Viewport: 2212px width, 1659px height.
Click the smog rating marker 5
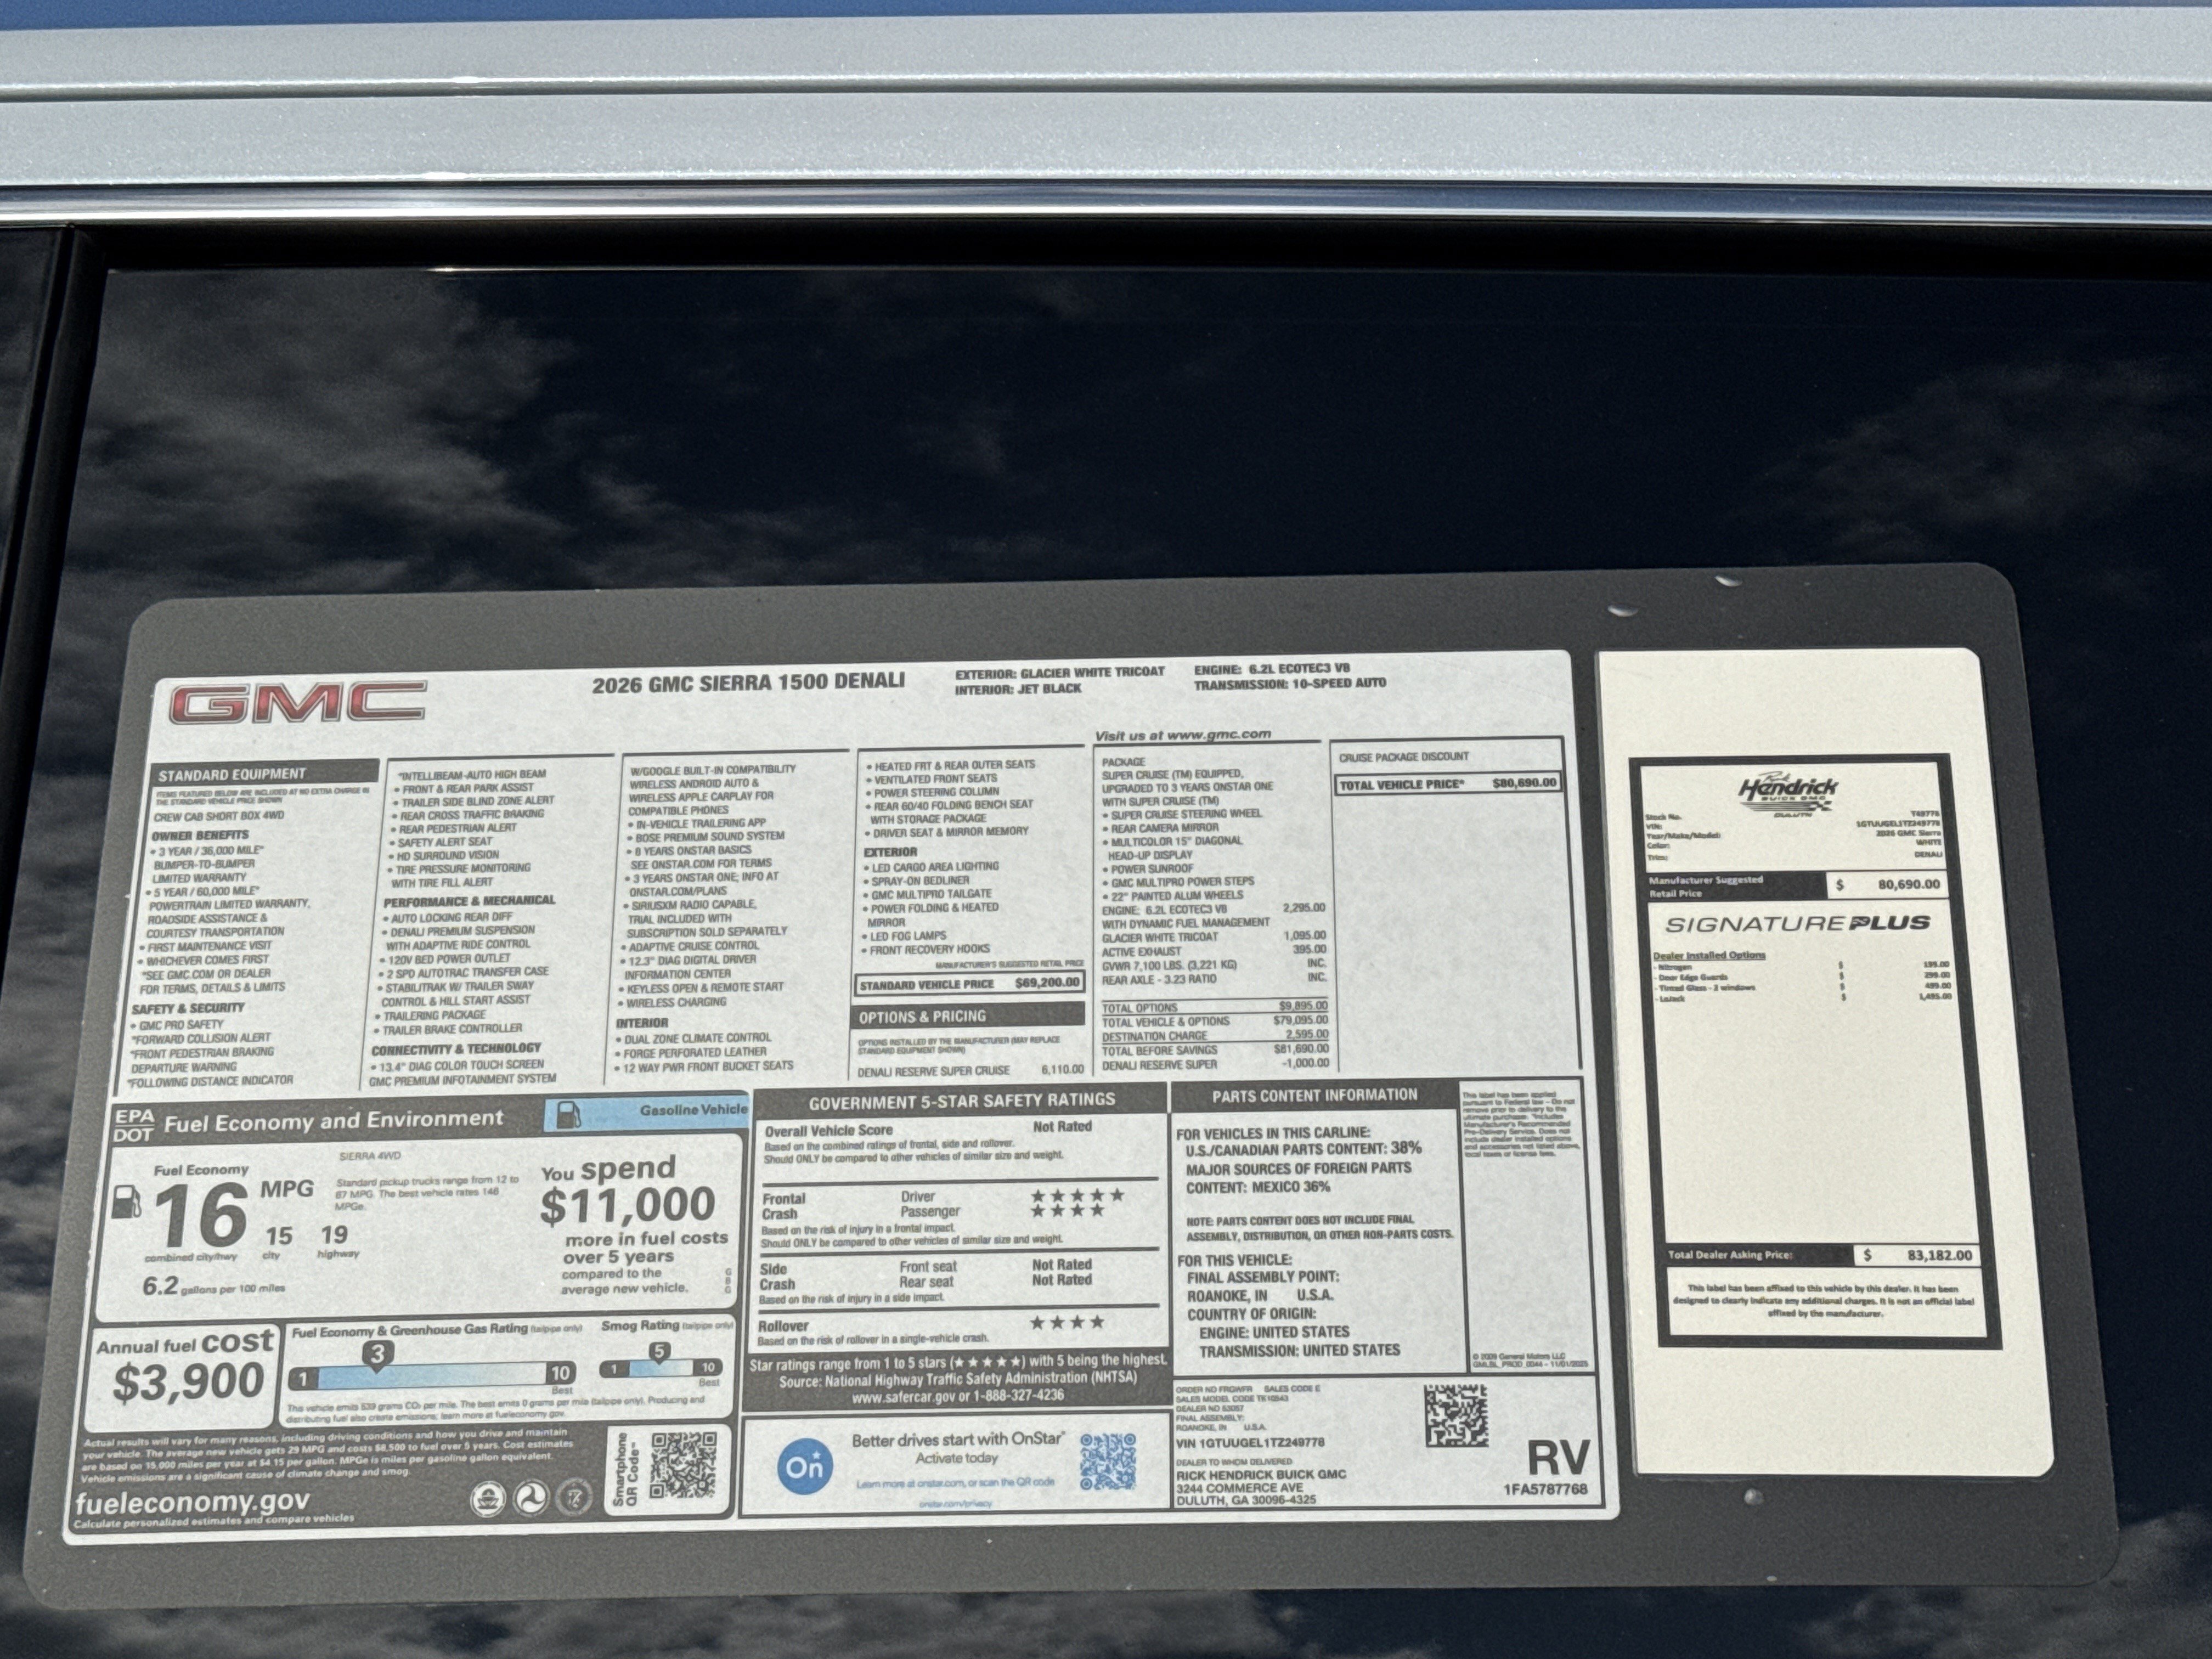pyautogui.click(x=659, y=1352)
